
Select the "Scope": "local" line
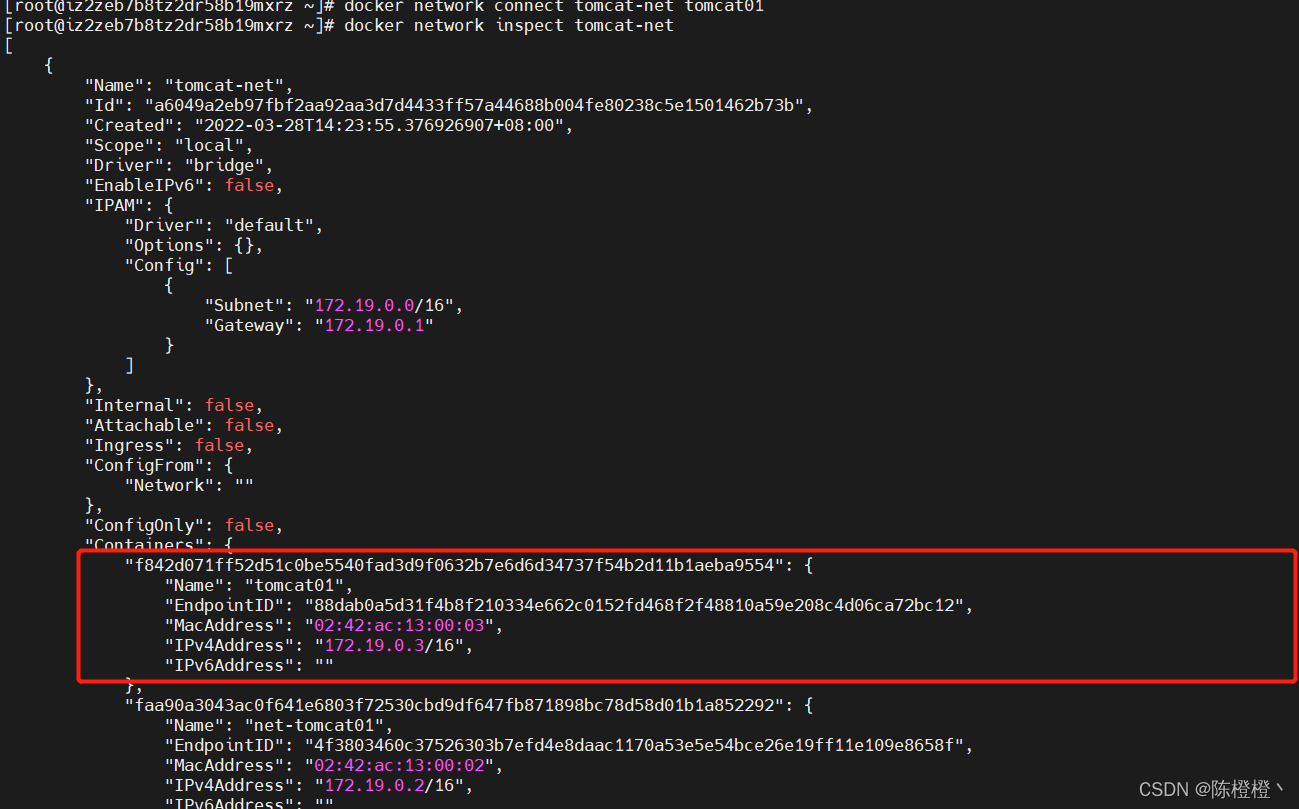click(169, 145)
